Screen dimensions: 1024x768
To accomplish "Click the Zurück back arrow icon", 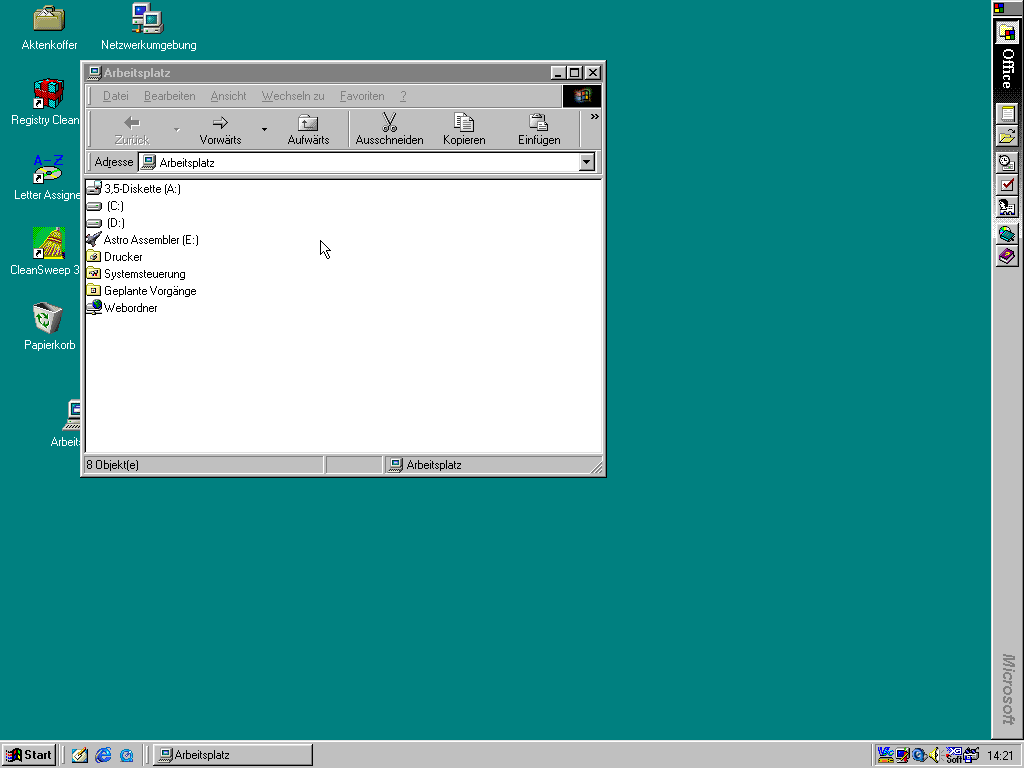I will (132, 122).
